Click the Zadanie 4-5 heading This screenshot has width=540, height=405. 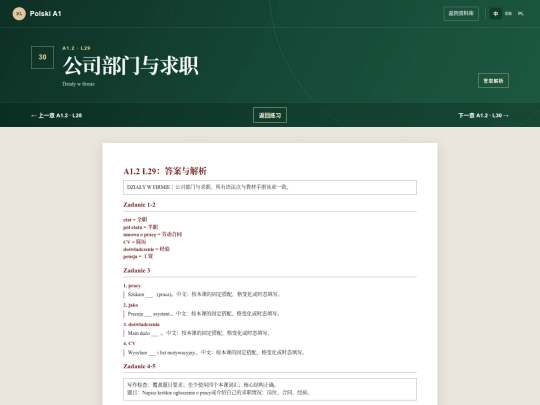tap(139, 366)
